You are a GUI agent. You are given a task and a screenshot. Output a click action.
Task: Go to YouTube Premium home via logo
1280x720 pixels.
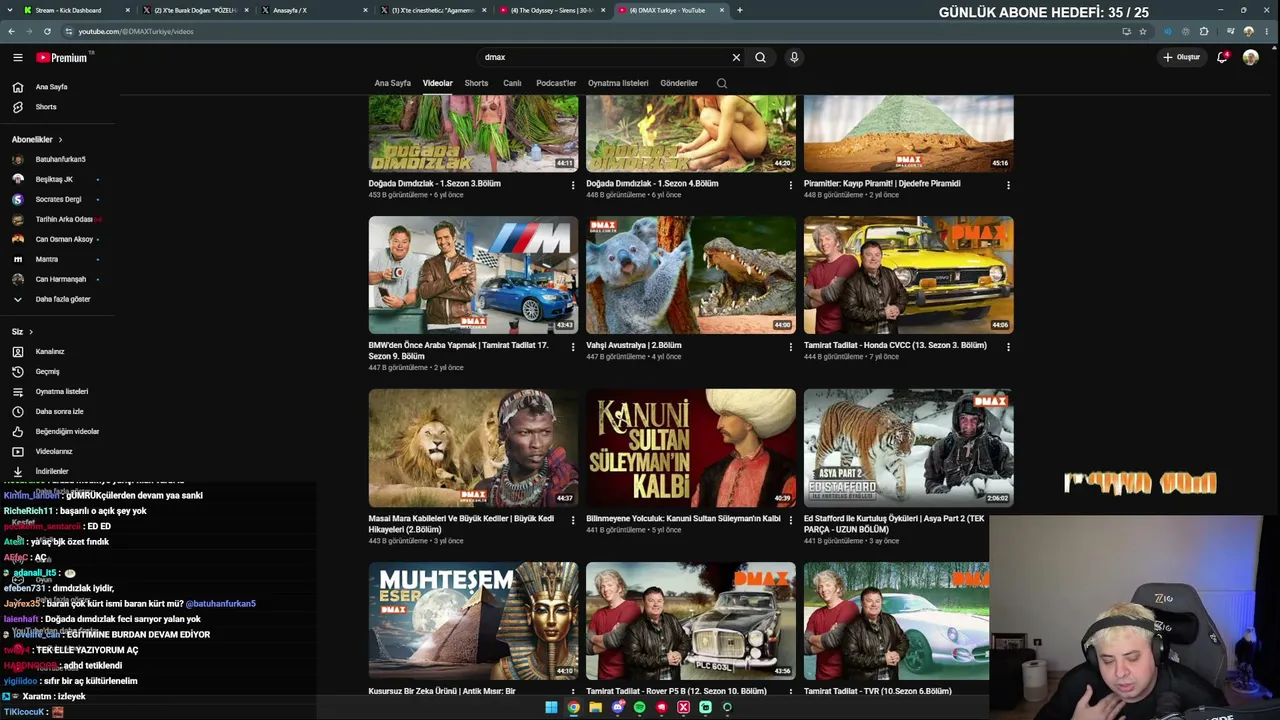click(x=62, y=58)
